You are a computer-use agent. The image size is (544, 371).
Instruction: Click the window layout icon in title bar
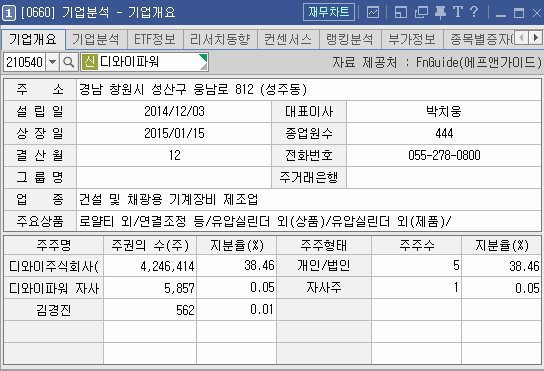click(x=401, y=13)
